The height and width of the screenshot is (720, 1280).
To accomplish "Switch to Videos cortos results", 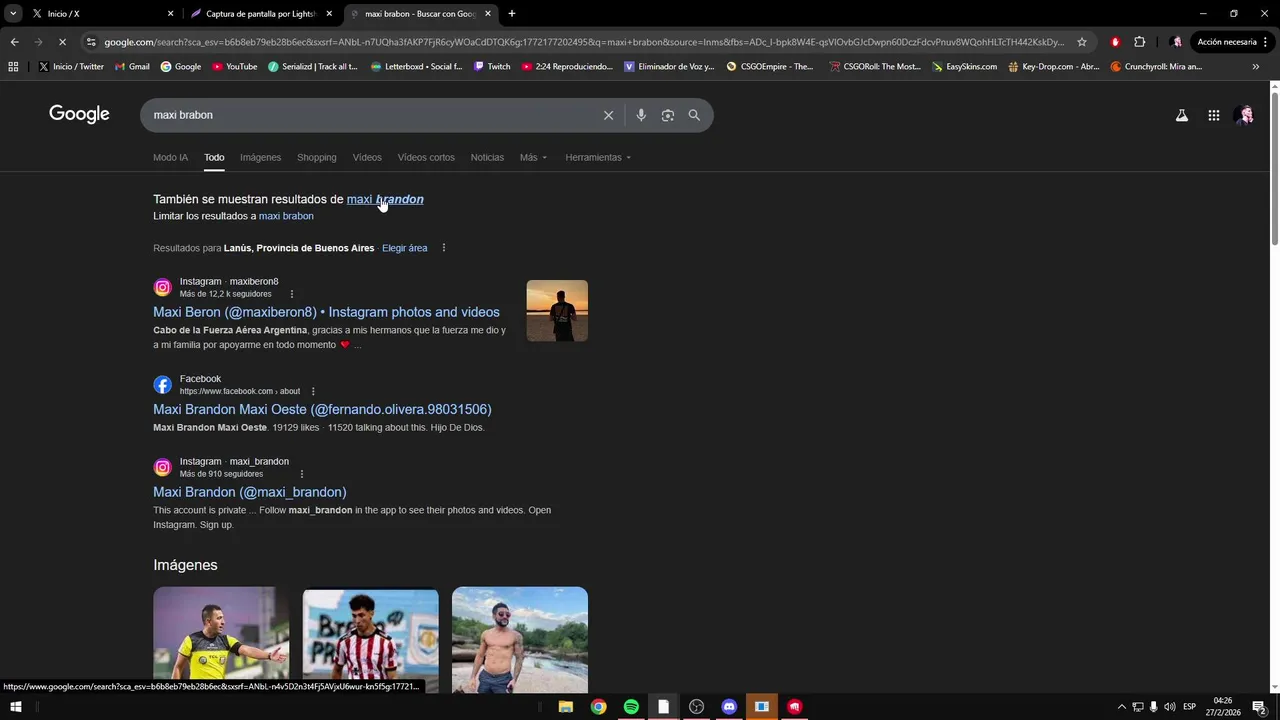I will click(x=426, y=157).
